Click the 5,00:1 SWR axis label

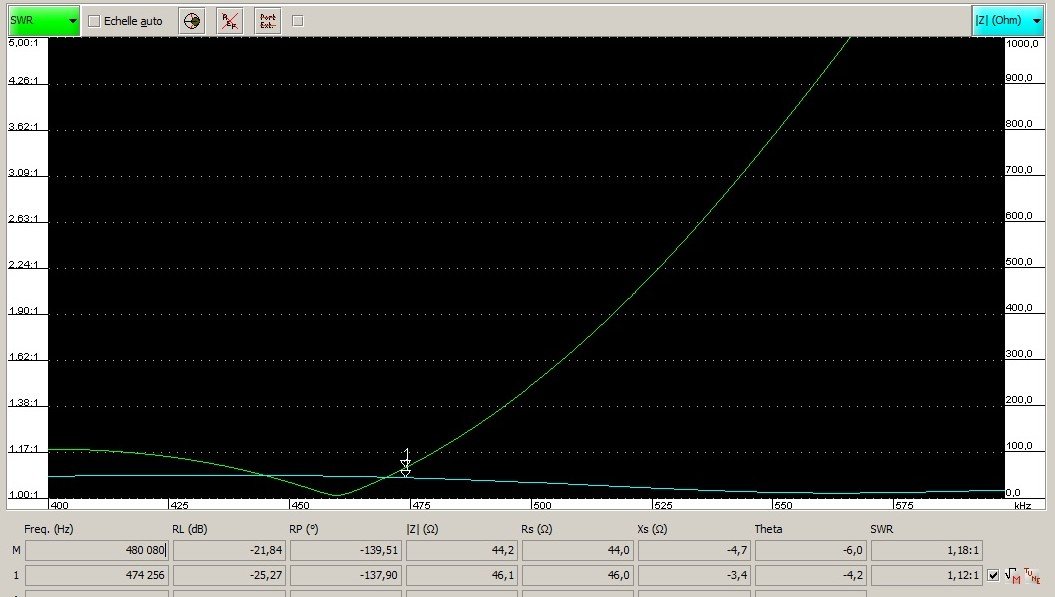coord(24,42)
